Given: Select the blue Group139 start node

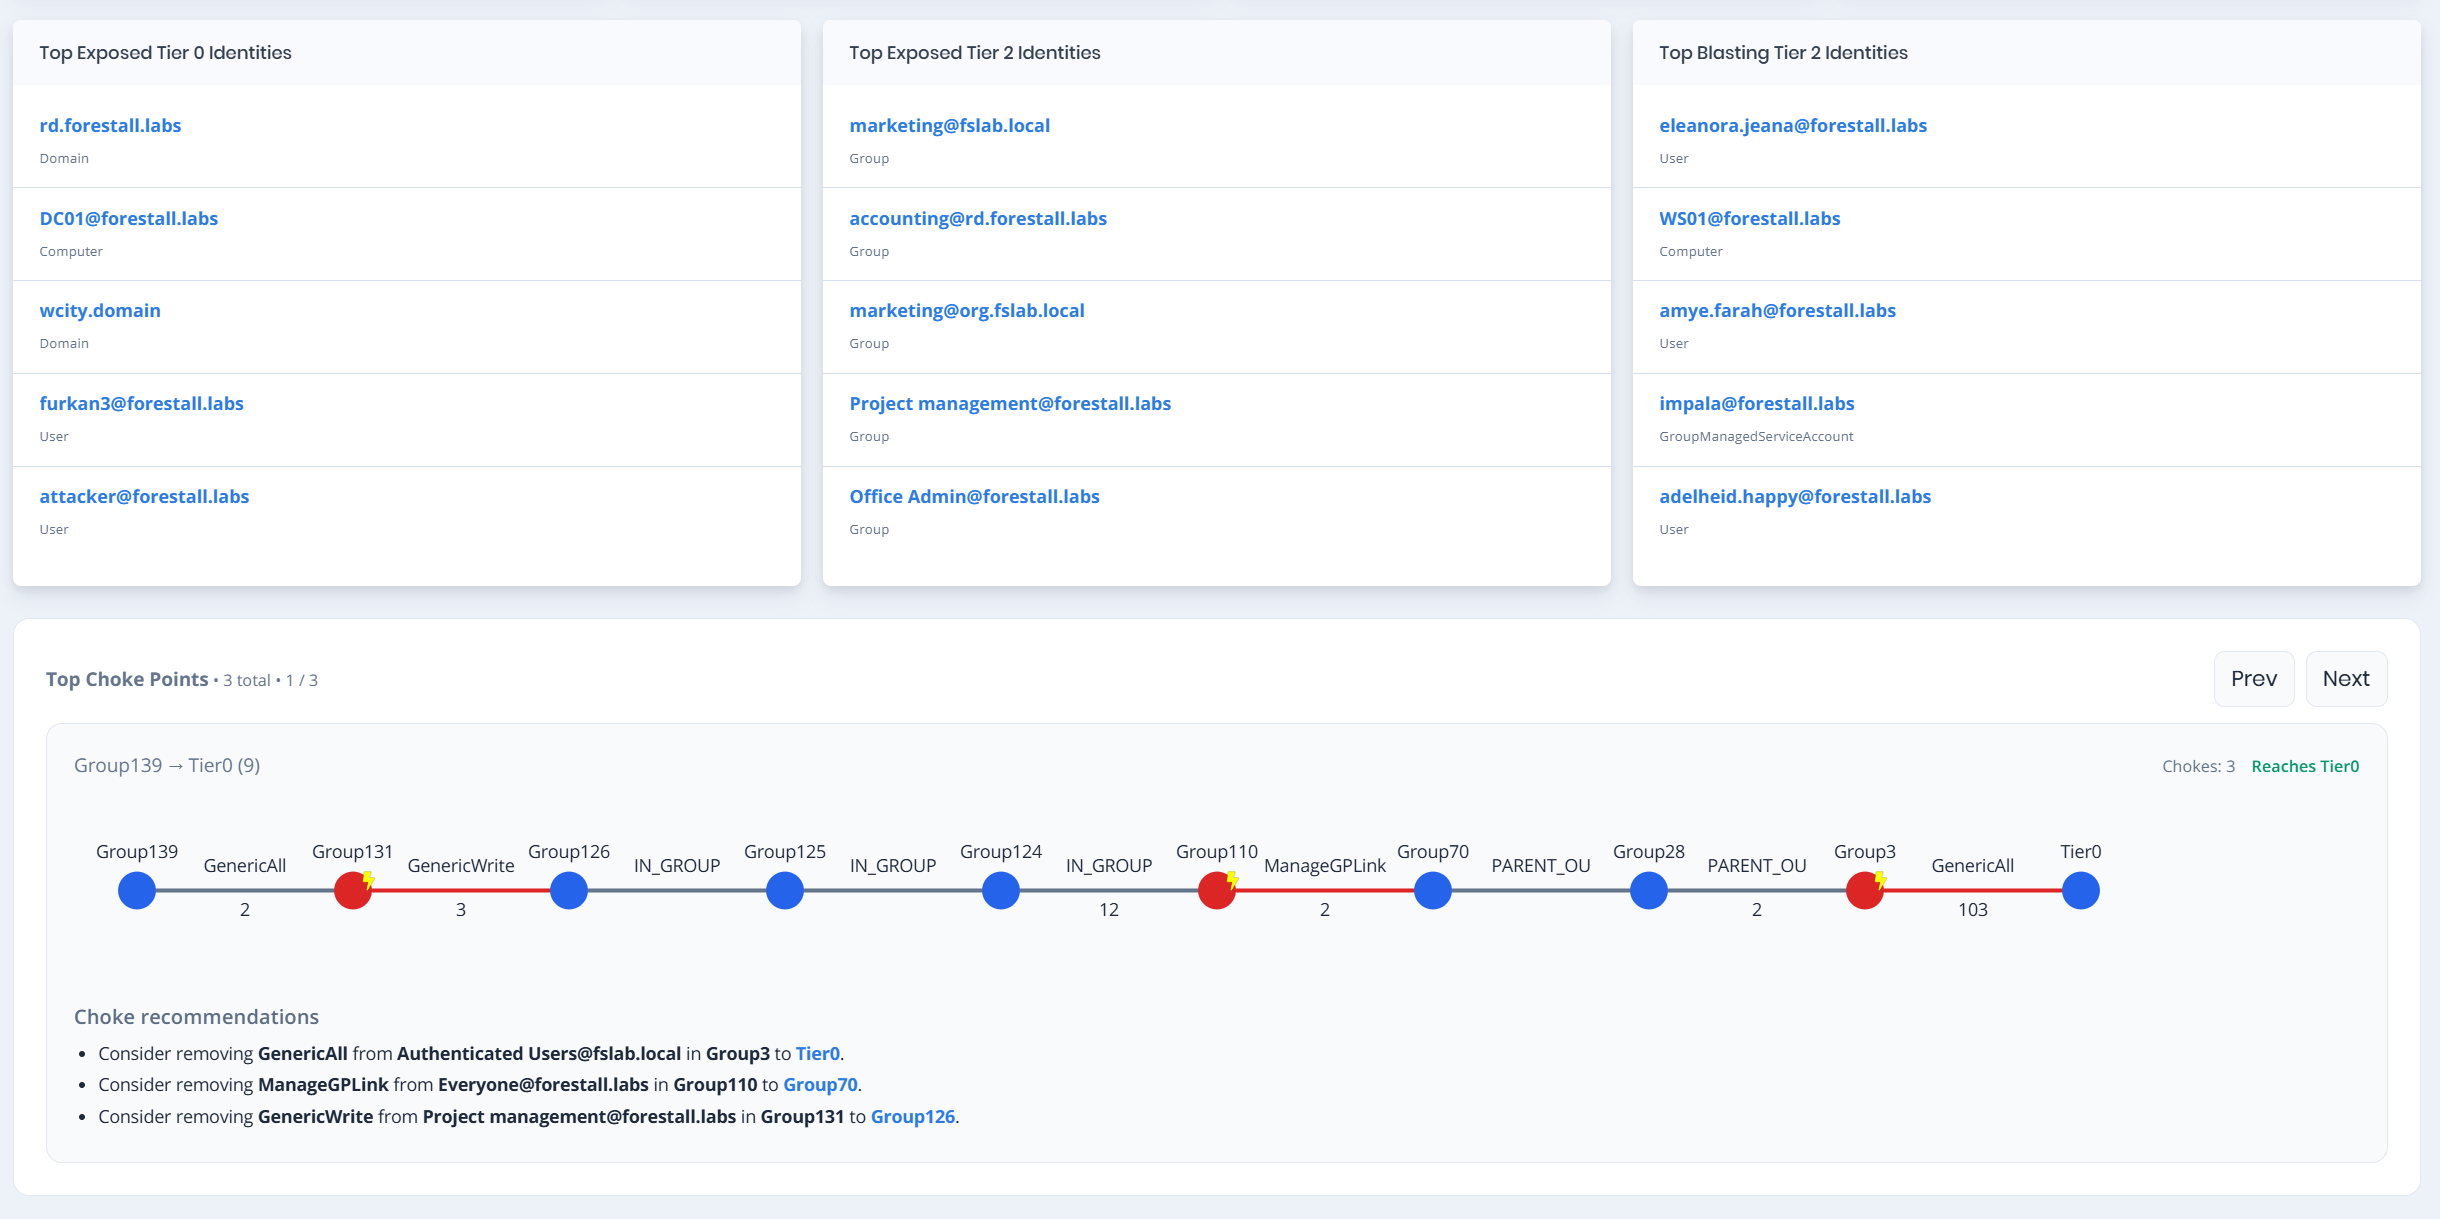Looking at the screenshot, I should [x=137, y=890].
